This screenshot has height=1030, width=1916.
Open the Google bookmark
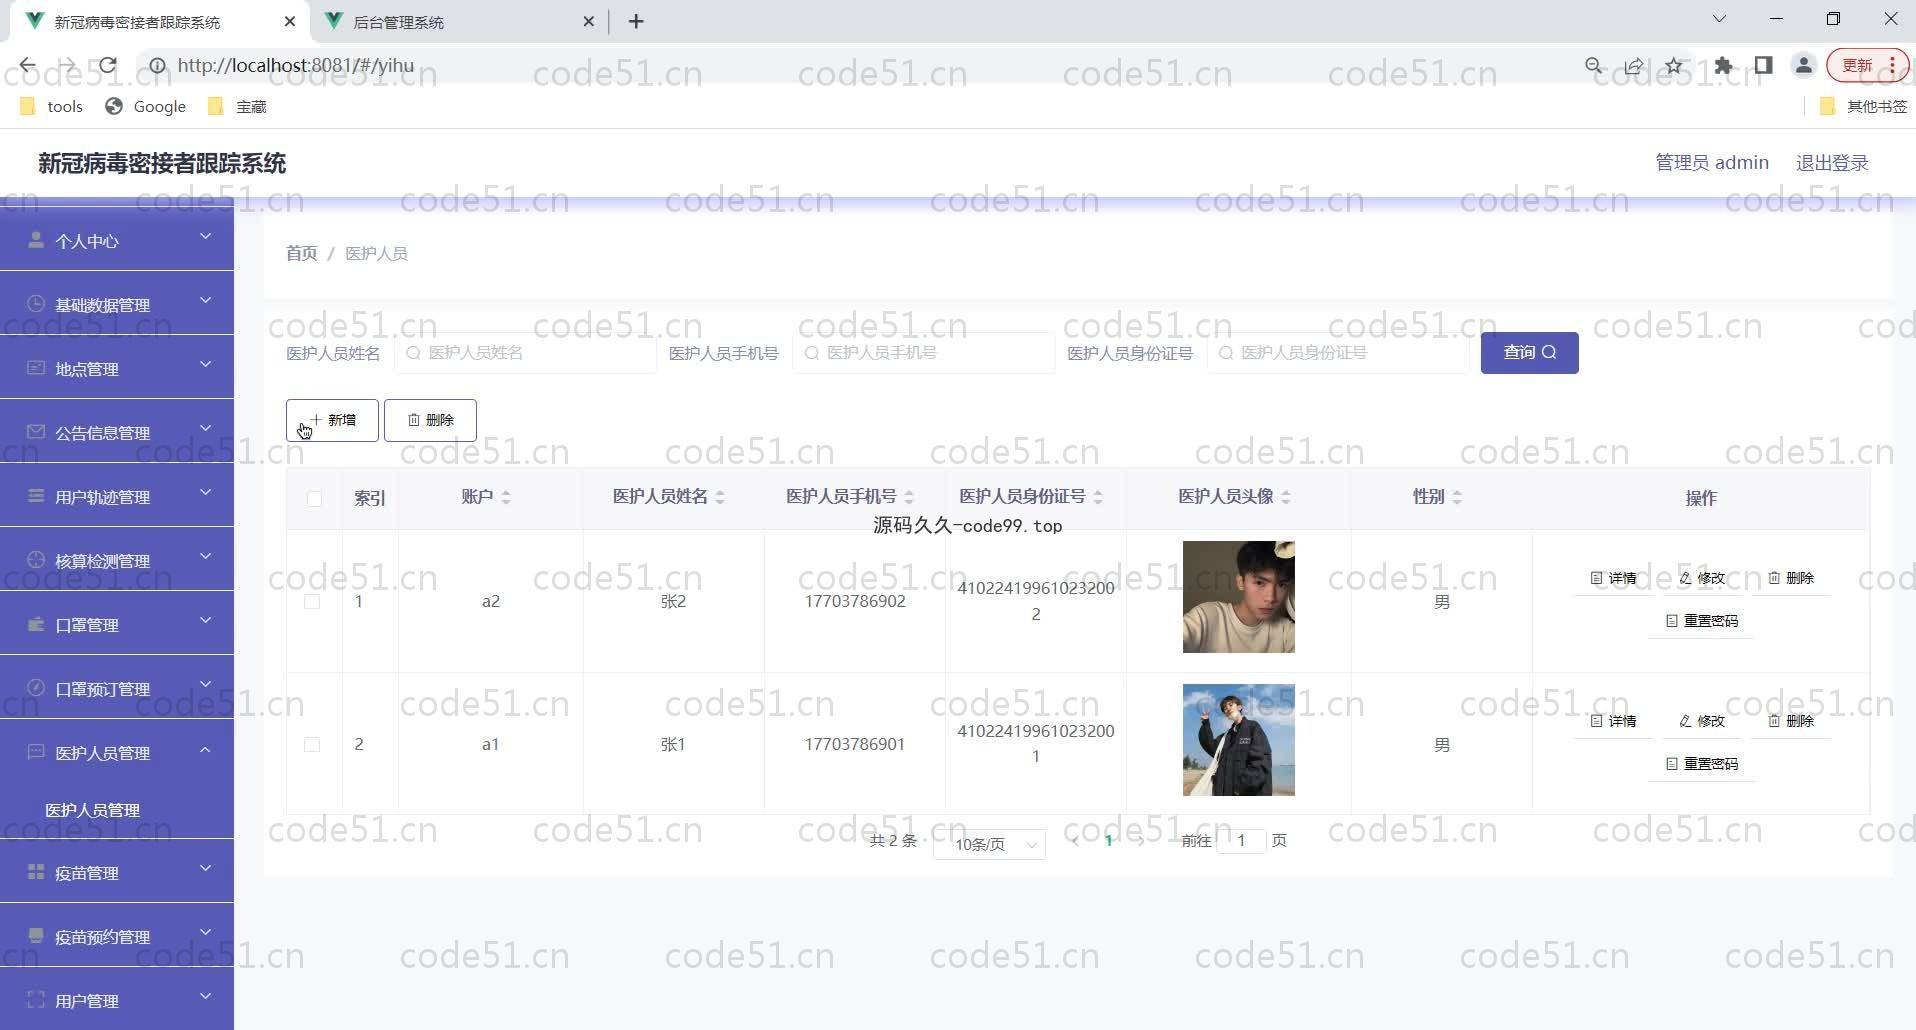click(x=146, y=106)
